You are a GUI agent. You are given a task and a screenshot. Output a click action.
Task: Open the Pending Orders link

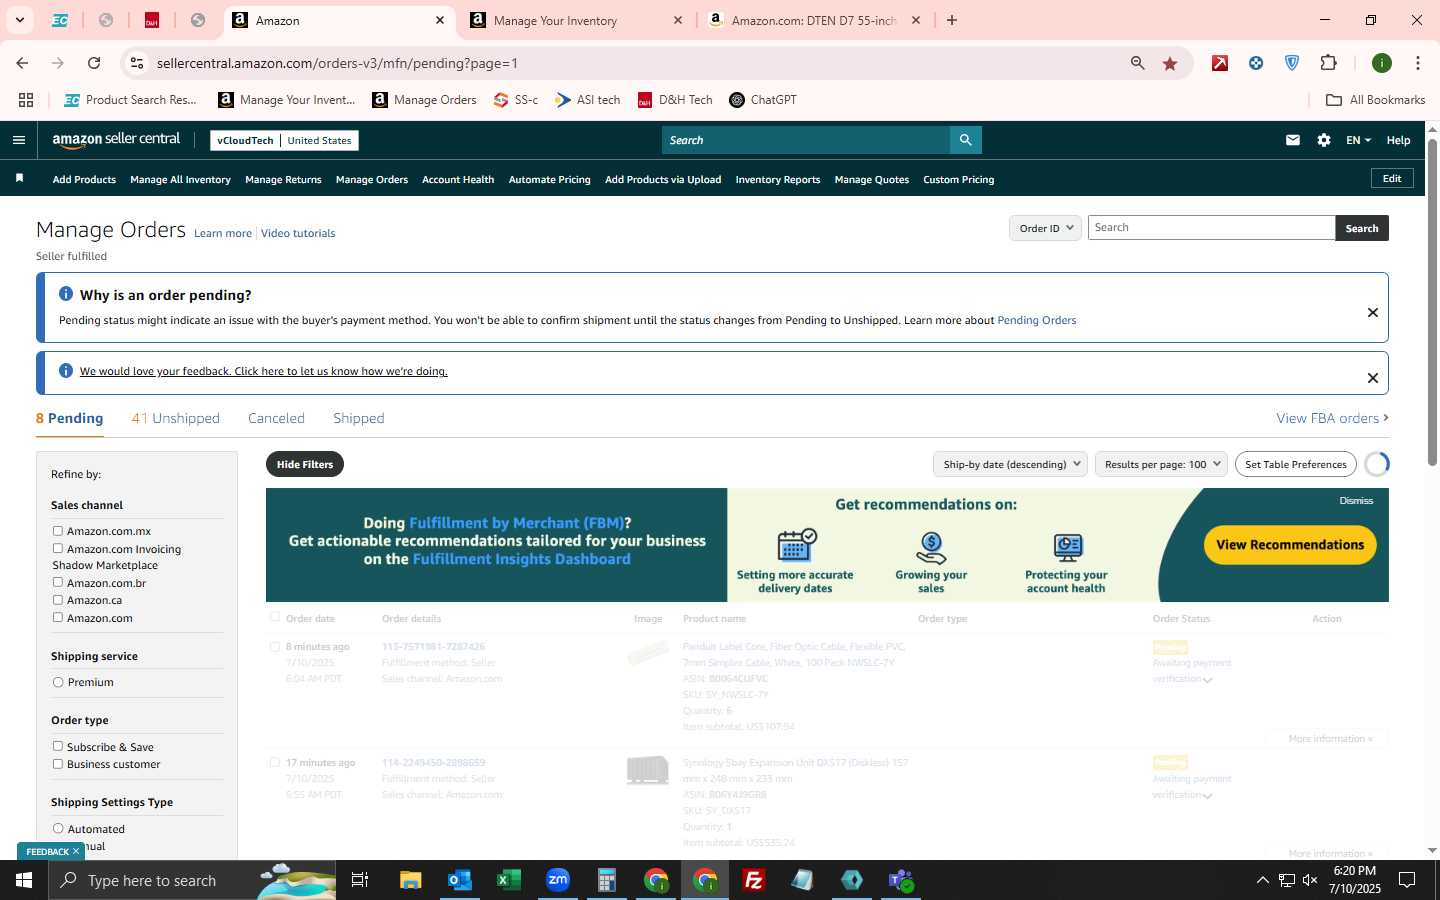coord(1037,320)
